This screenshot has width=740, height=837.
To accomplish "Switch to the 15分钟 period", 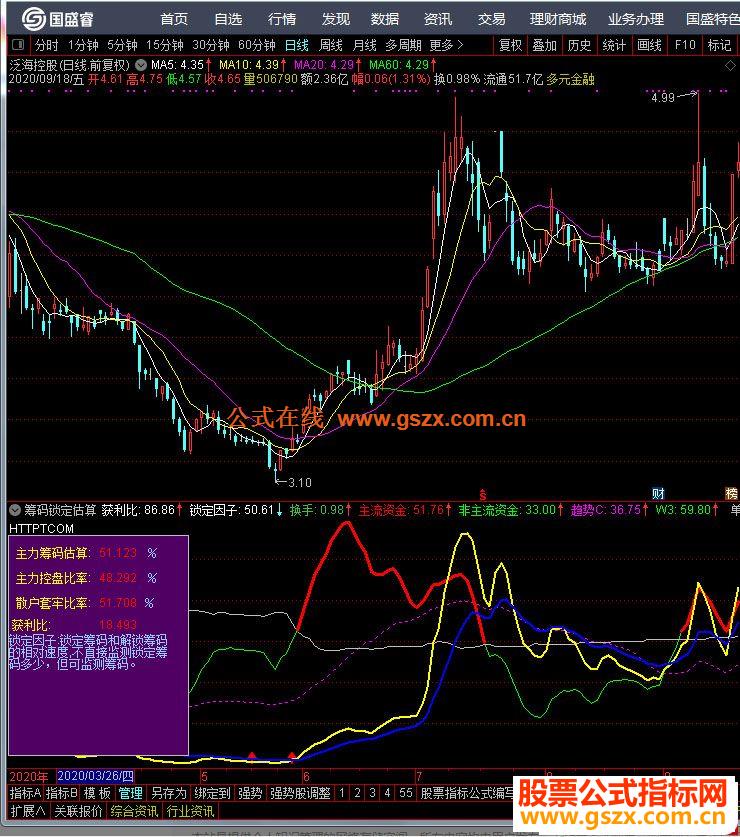I will click(165, 45).
